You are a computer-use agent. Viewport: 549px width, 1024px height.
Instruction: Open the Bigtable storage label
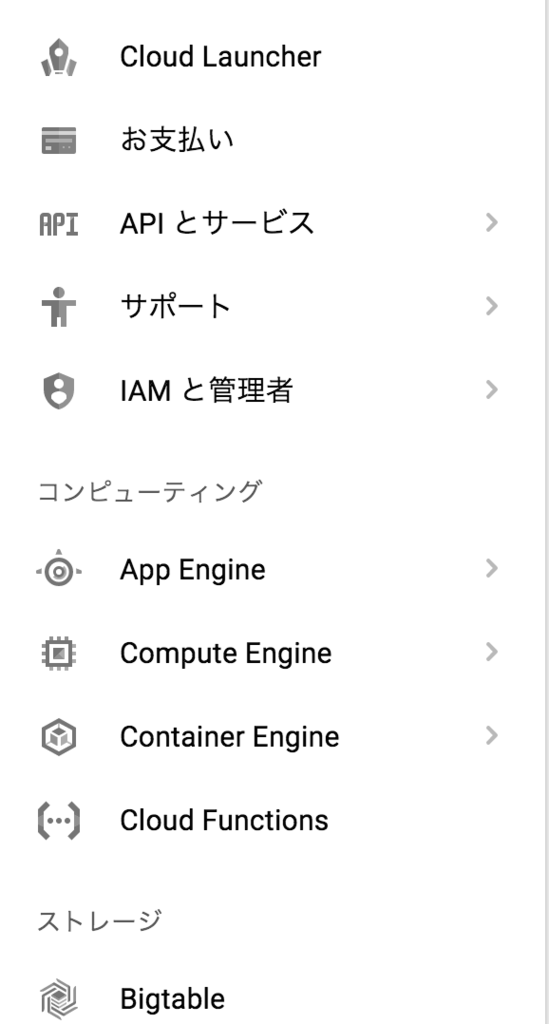pyautogui.click(x=172, y=999)
